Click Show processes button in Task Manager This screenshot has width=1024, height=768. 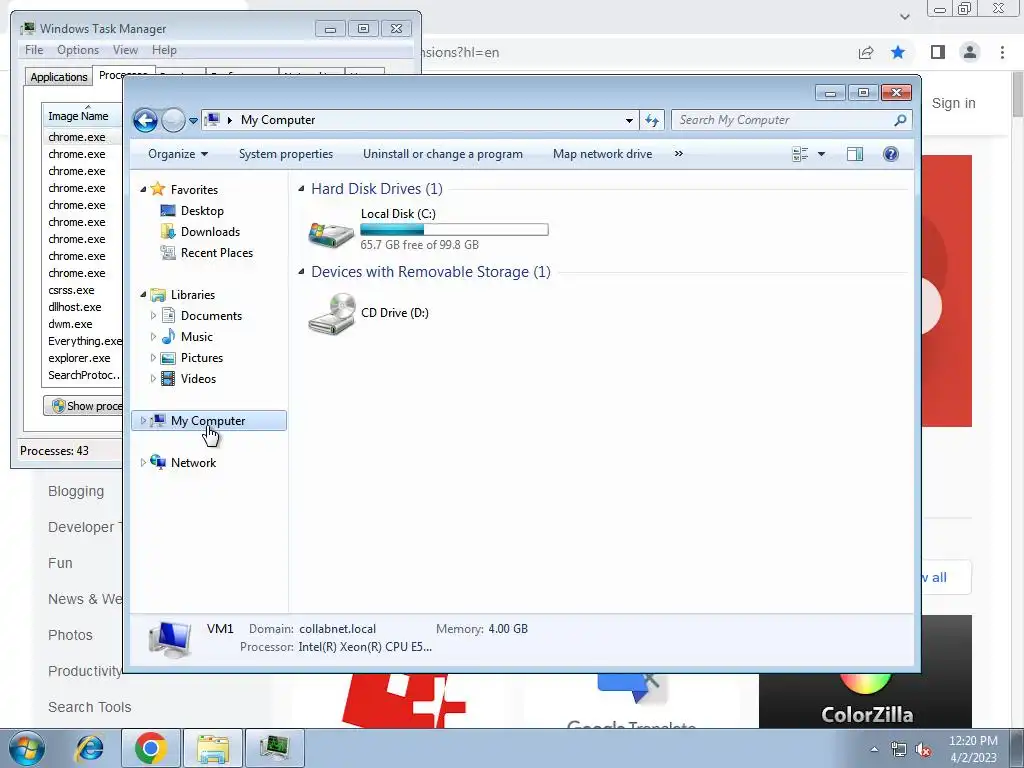click(x=83, y=406)
